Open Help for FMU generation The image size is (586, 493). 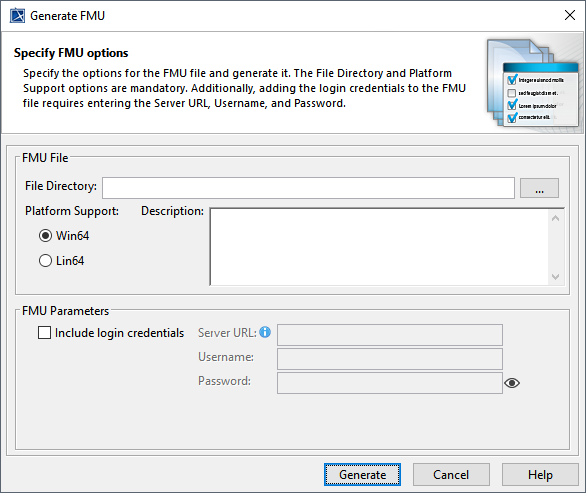click(540, 475)
